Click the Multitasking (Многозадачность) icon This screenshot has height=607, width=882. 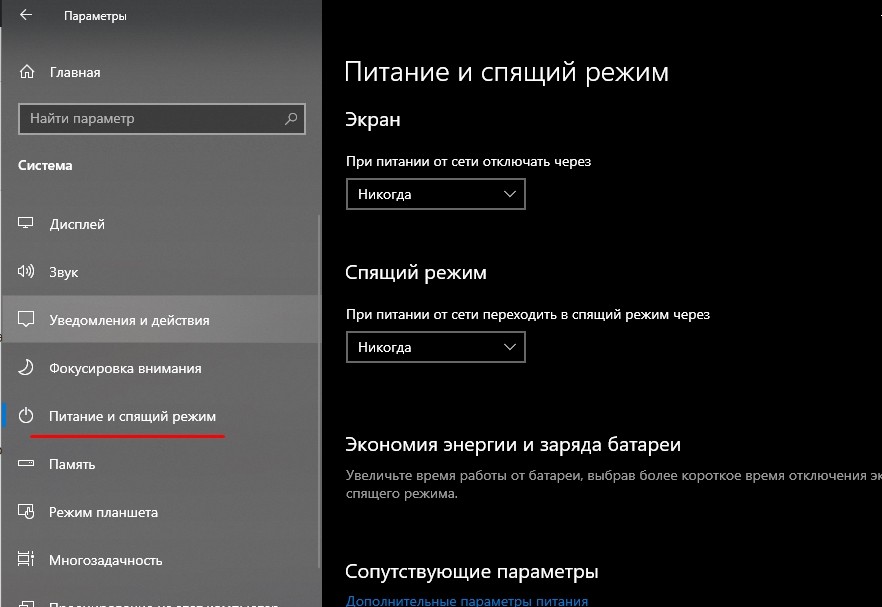point(27,560)
